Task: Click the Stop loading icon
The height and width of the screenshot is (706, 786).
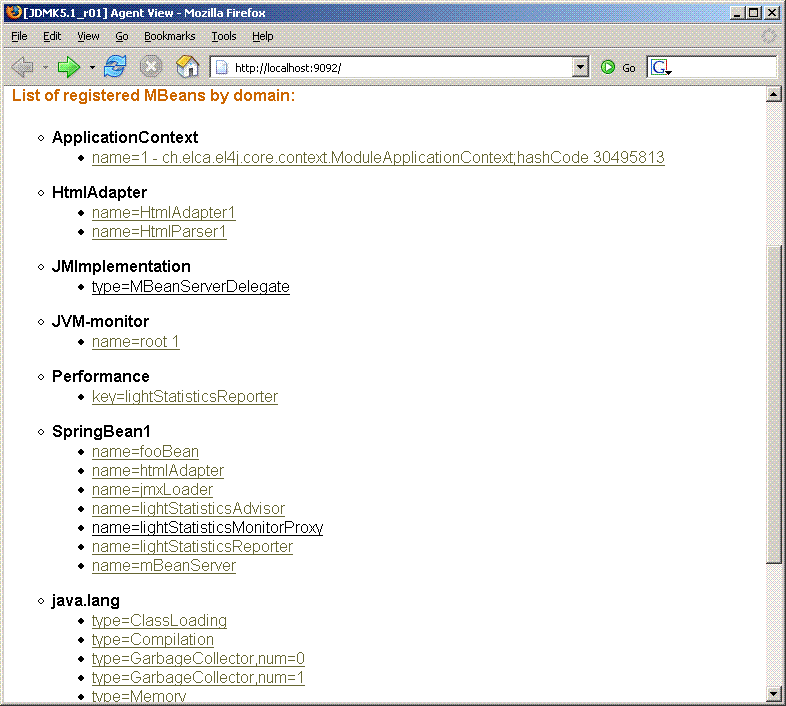Action: [150, 67]
